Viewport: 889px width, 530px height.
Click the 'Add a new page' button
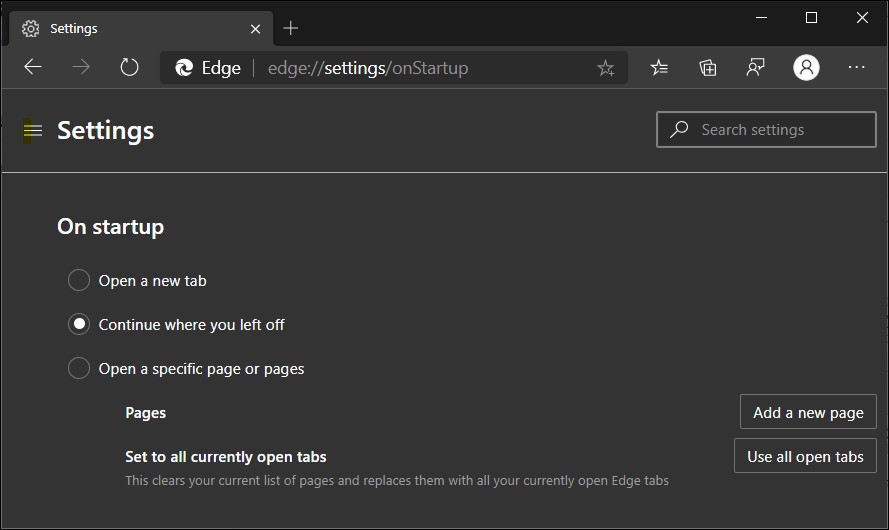(808, 412)
